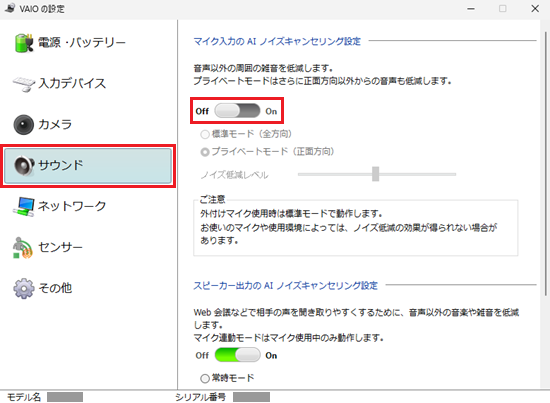The height and width of the screenshot is (403, 550).
Task: Click the sensor icon beside センサー
Action: click(23, 247)
